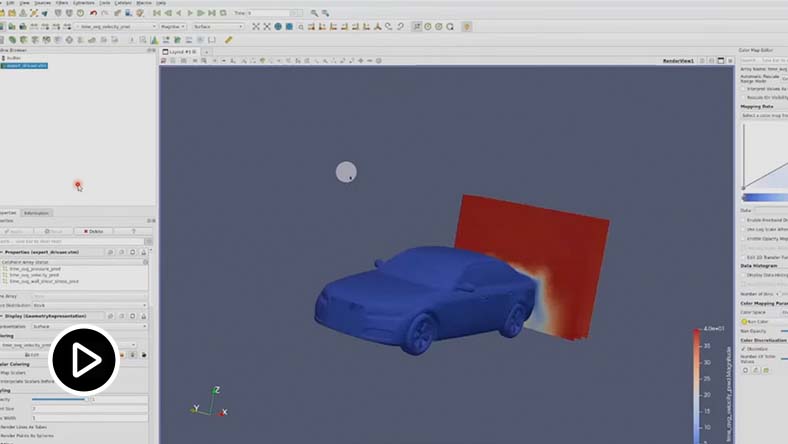788x444 pixels.
Task: Select the Layout #1 tab
Action: pyautogui.click(x=181, y=50)
